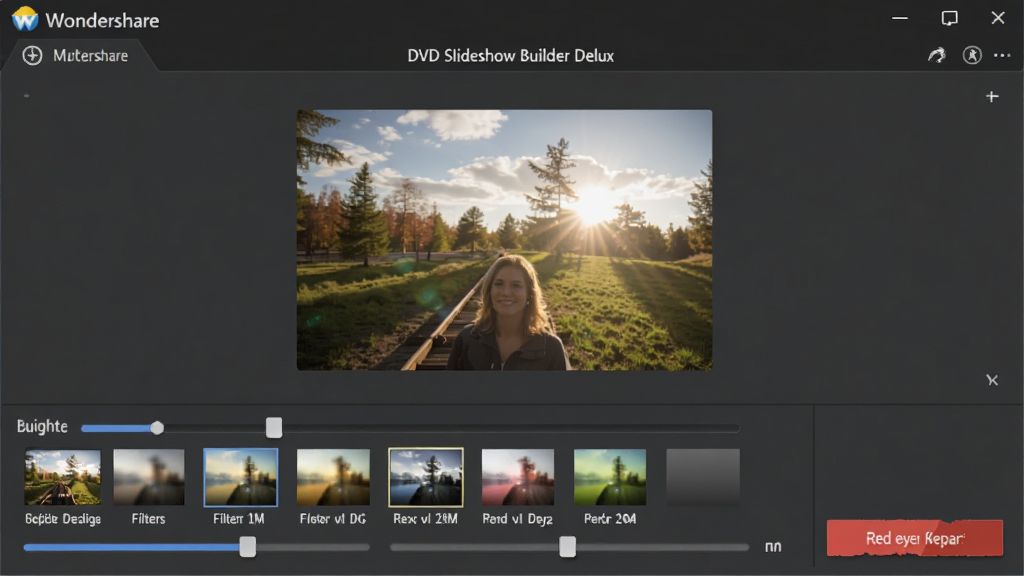
Task: Close the Wondershare window
Action: 998,18
